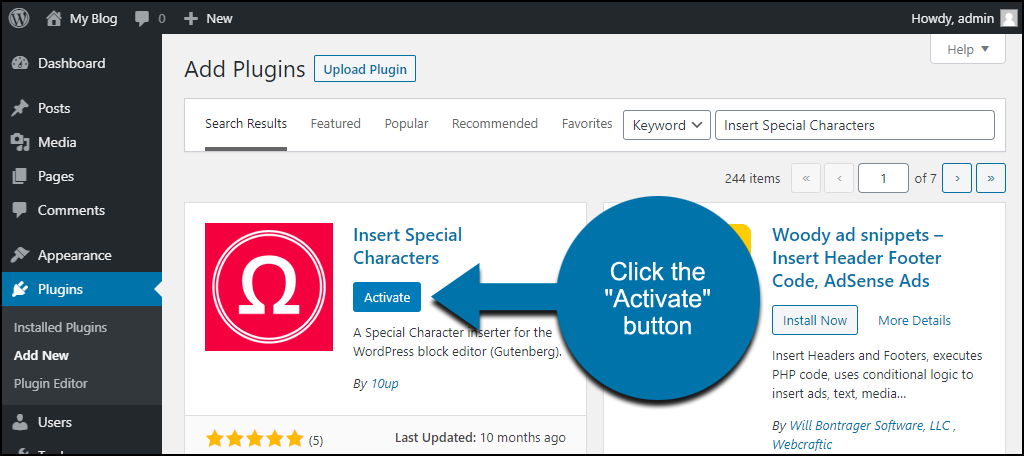Image resolution: width=1024 pixels, height=456 pixels.
Task: Click the five-star rating of Insert Special Characters
Action: coord(255,438)
